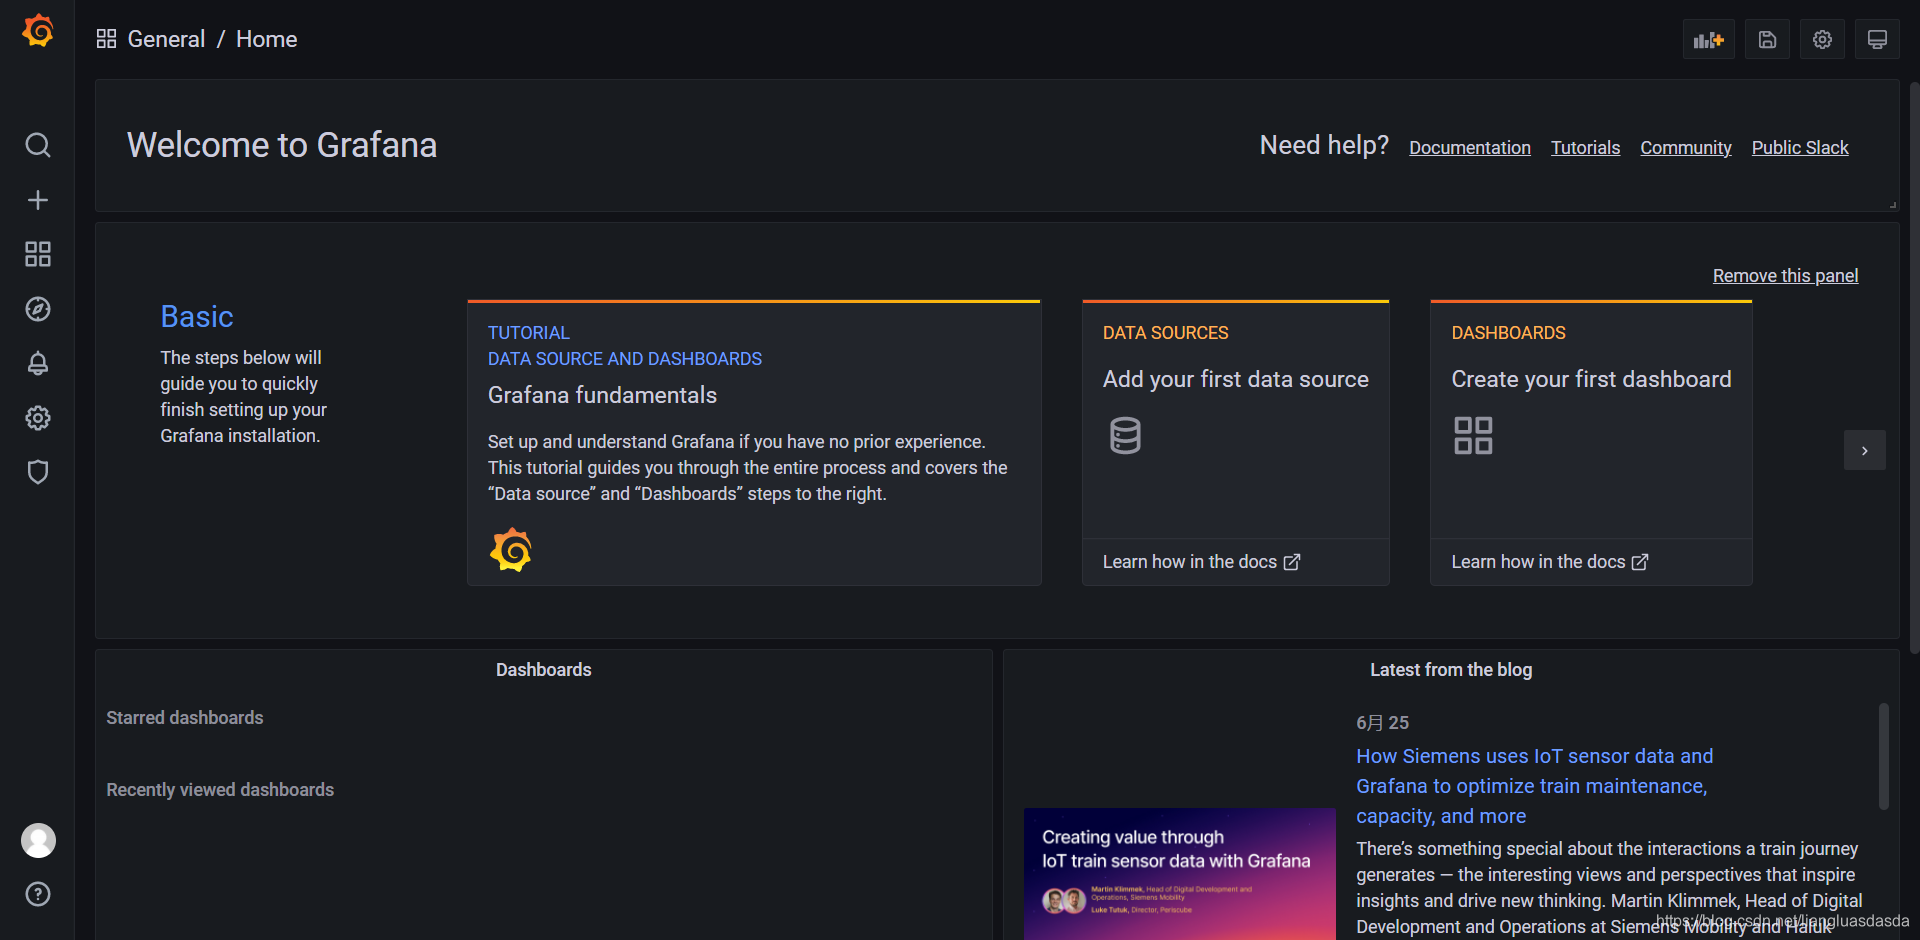This screenshot has height=940, width=1920.
Task: Click Remove this panel link
Action: pos(1785,276)
